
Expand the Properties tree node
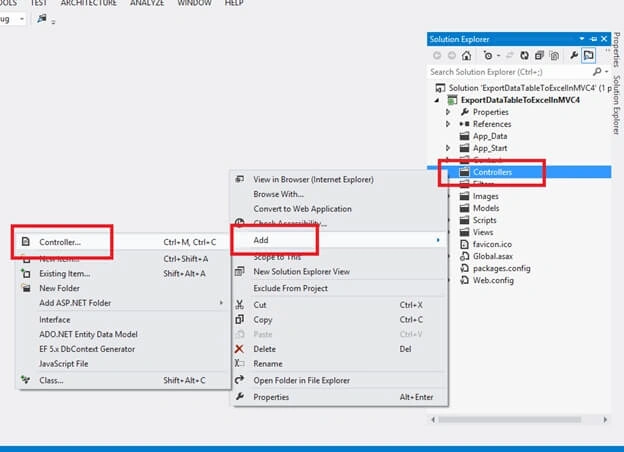point(448,112)
